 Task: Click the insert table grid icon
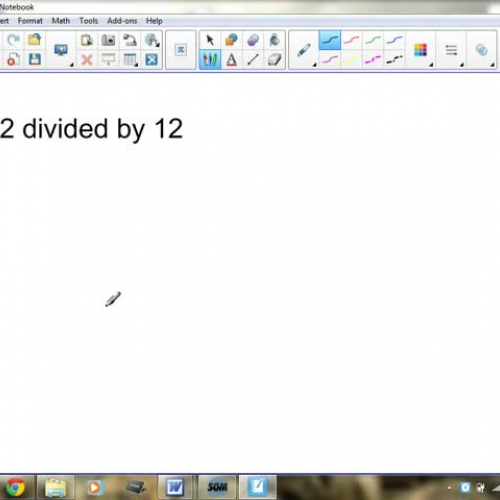tap(129, 60)
